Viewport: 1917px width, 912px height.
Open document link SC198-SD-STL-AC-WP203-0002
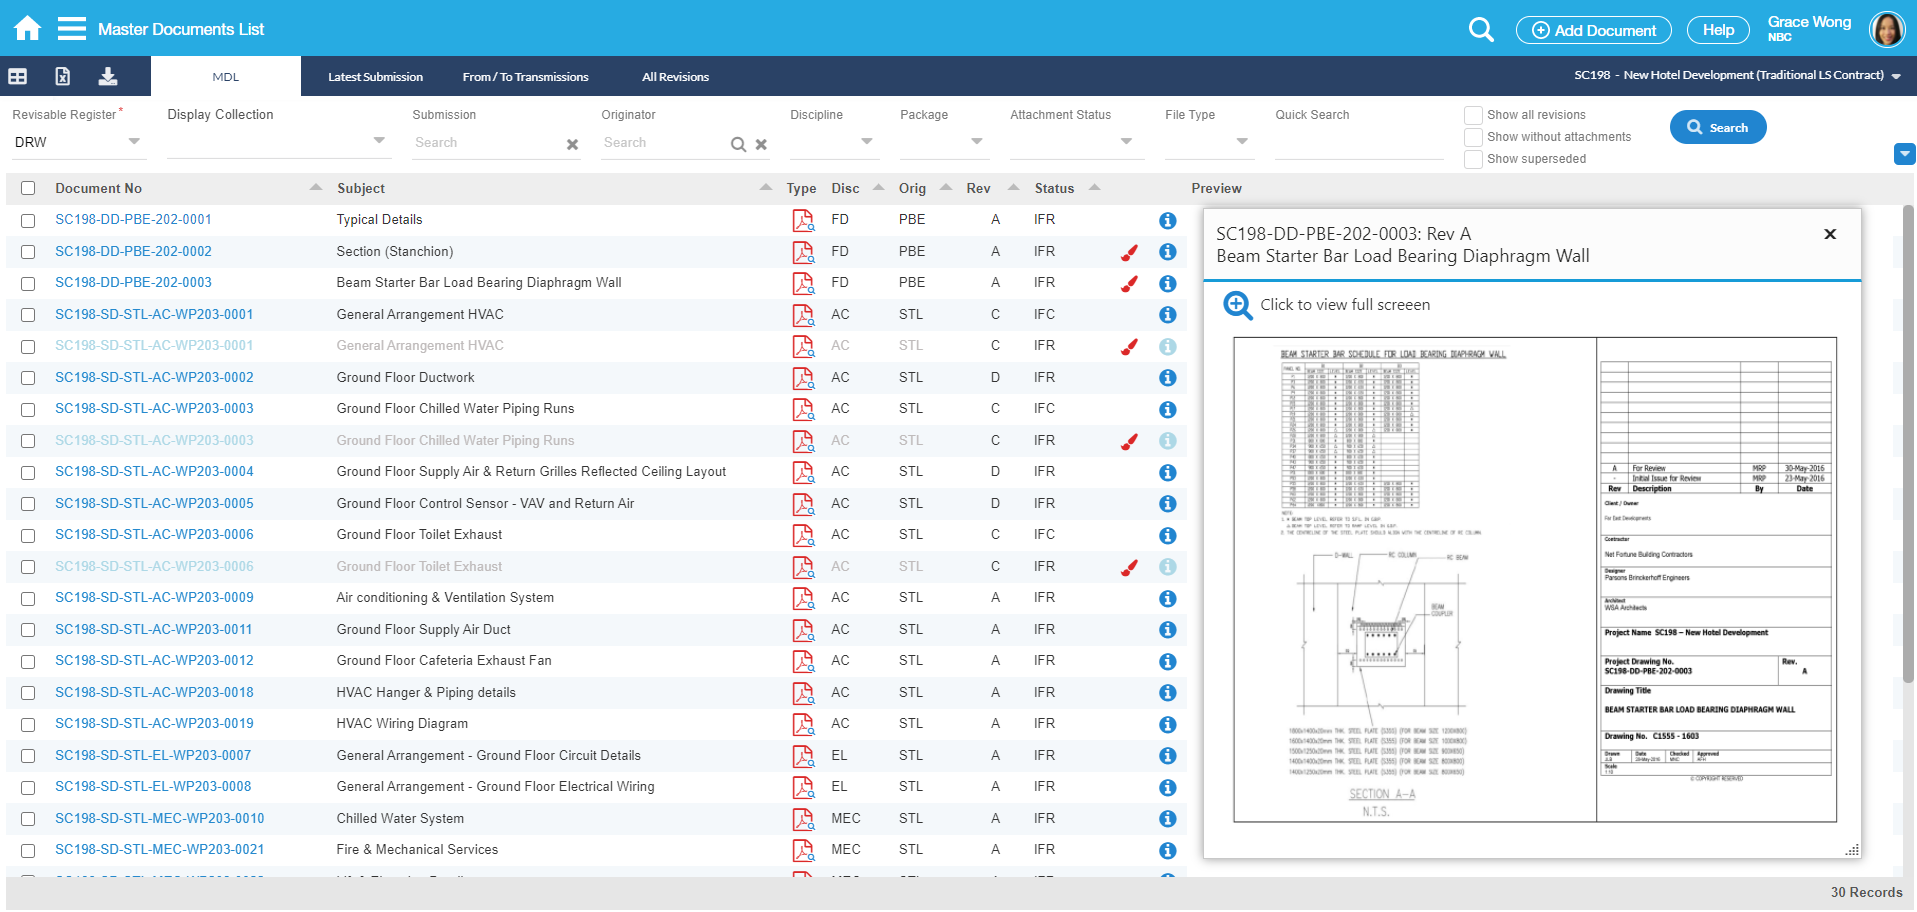click(x=154, y=377)
